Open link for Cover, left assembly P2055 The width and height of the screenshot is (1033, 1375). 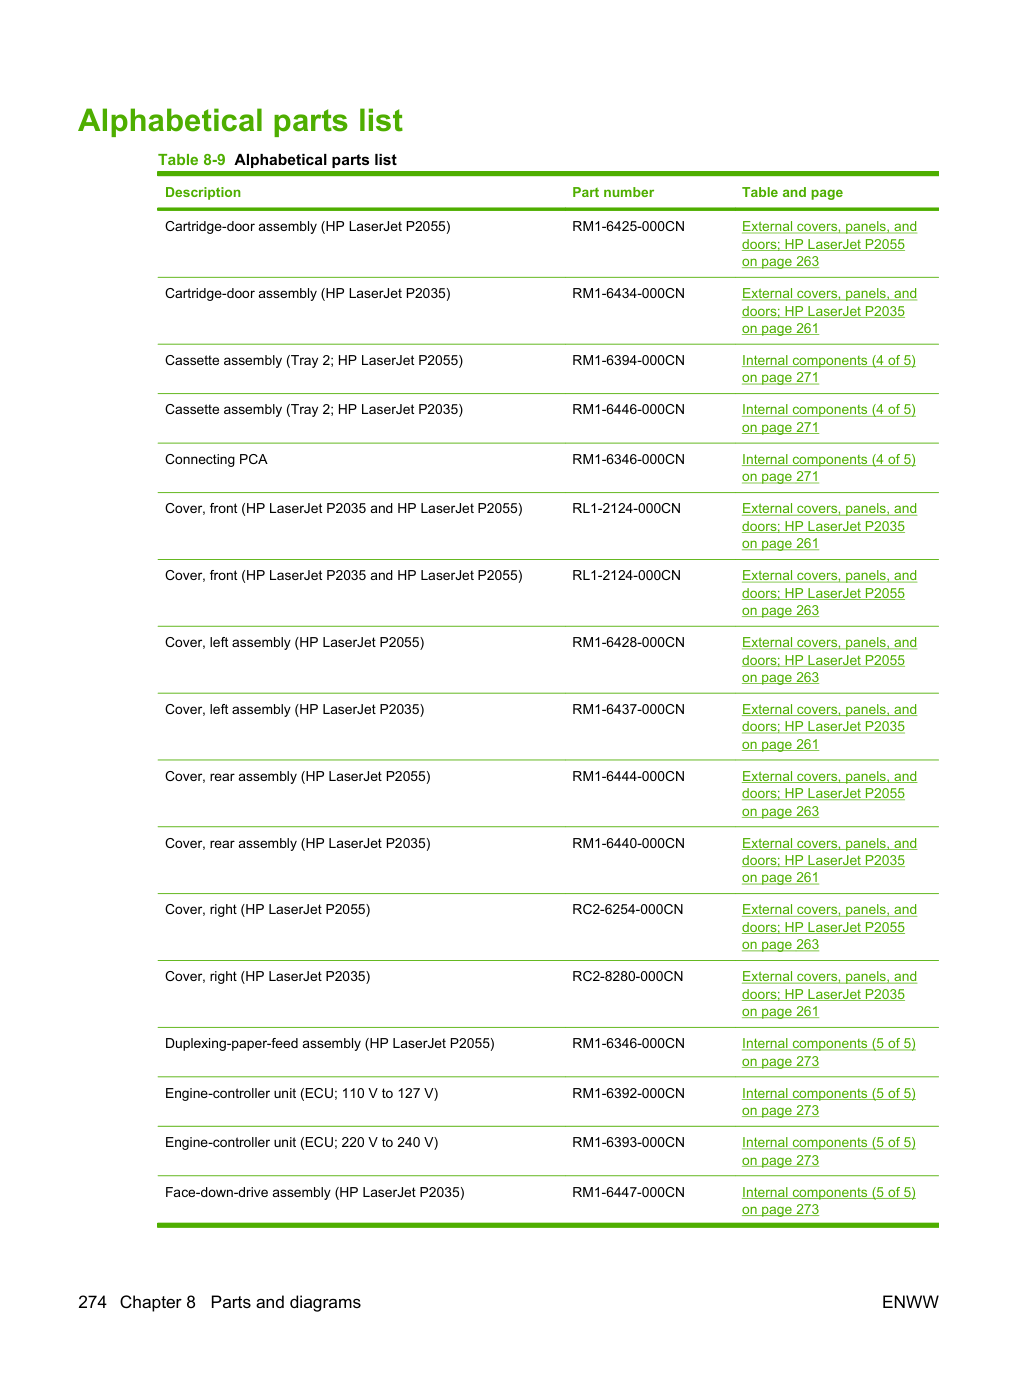pyautogui.click(x=829, y=660)
